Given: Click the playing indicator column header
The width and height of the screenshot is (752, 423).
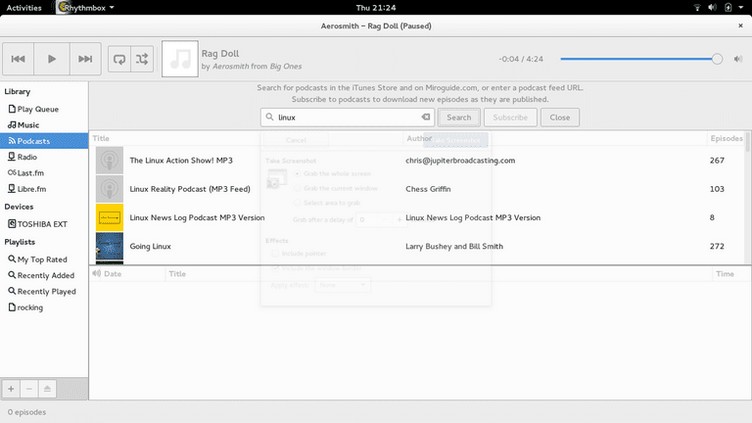Looking at the screenshot, I should click(x=96, y=274).
